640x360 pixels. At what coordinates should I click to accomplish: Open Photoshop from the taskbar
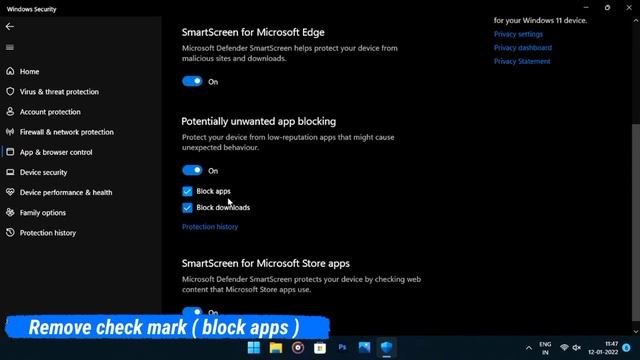click(x=342, y=348)
